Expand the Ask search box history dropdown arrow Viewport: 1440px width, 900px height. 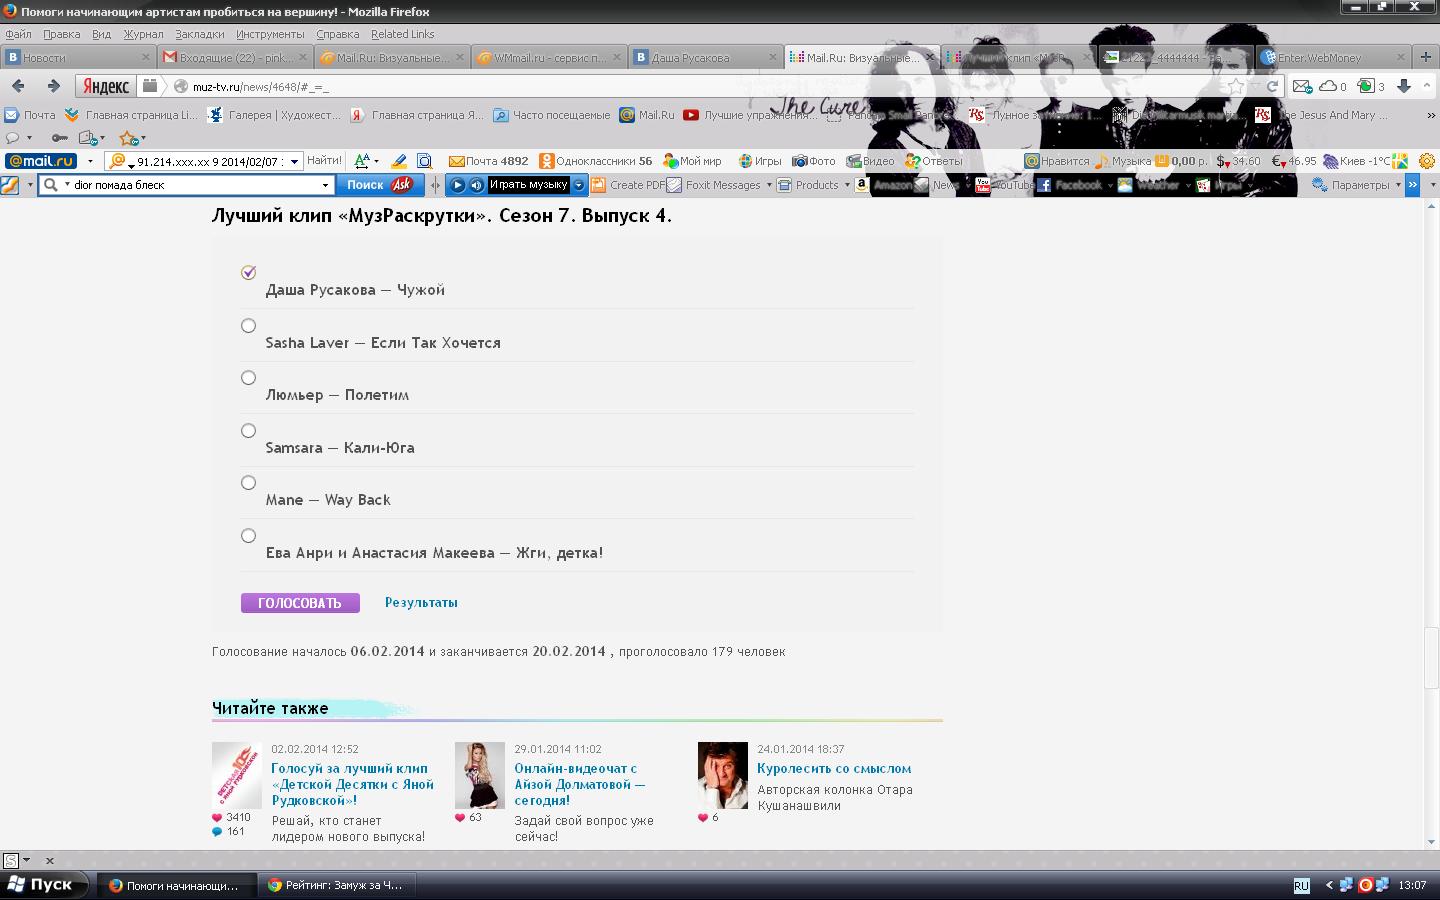click(x=325, y=185)
